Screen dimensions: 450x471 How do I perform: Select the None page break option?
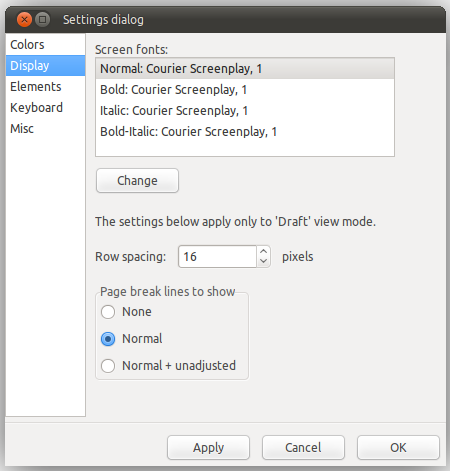coord(126,312)
